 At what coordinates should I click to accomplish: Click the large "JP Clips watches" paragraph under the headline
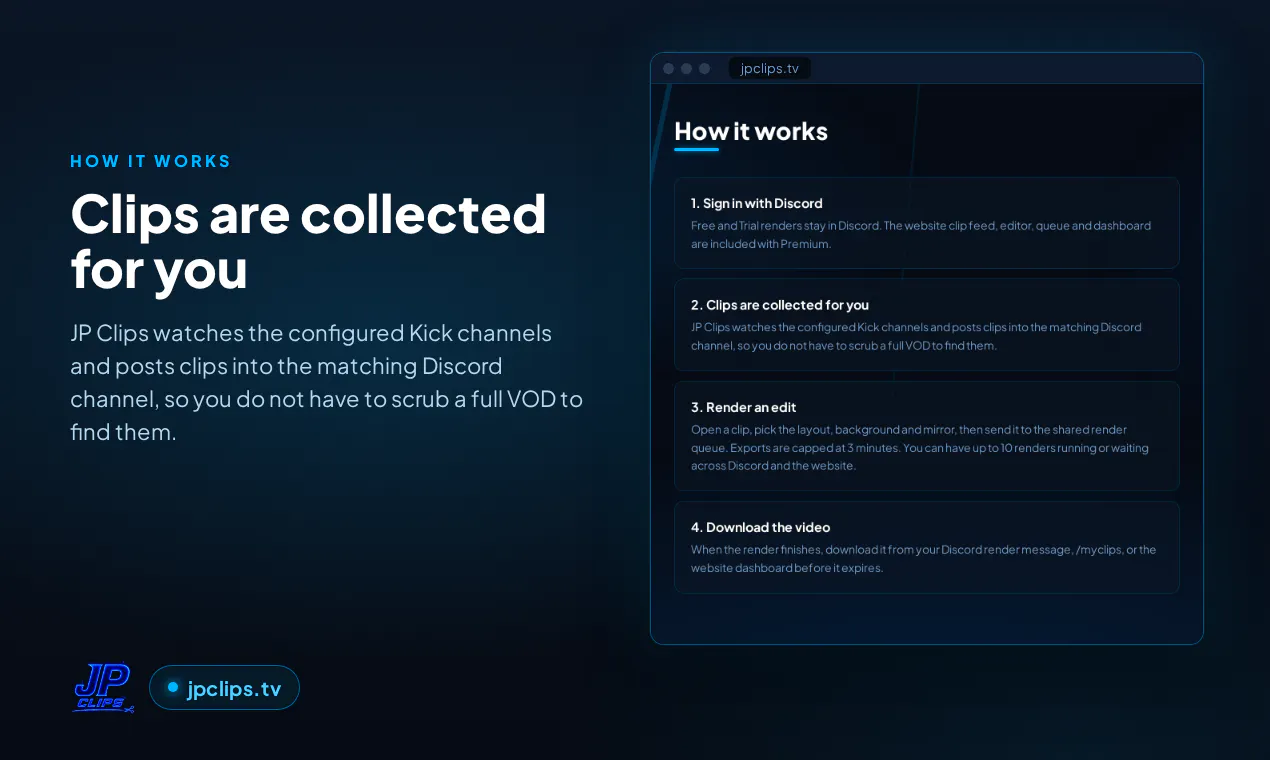pos(326,383)
